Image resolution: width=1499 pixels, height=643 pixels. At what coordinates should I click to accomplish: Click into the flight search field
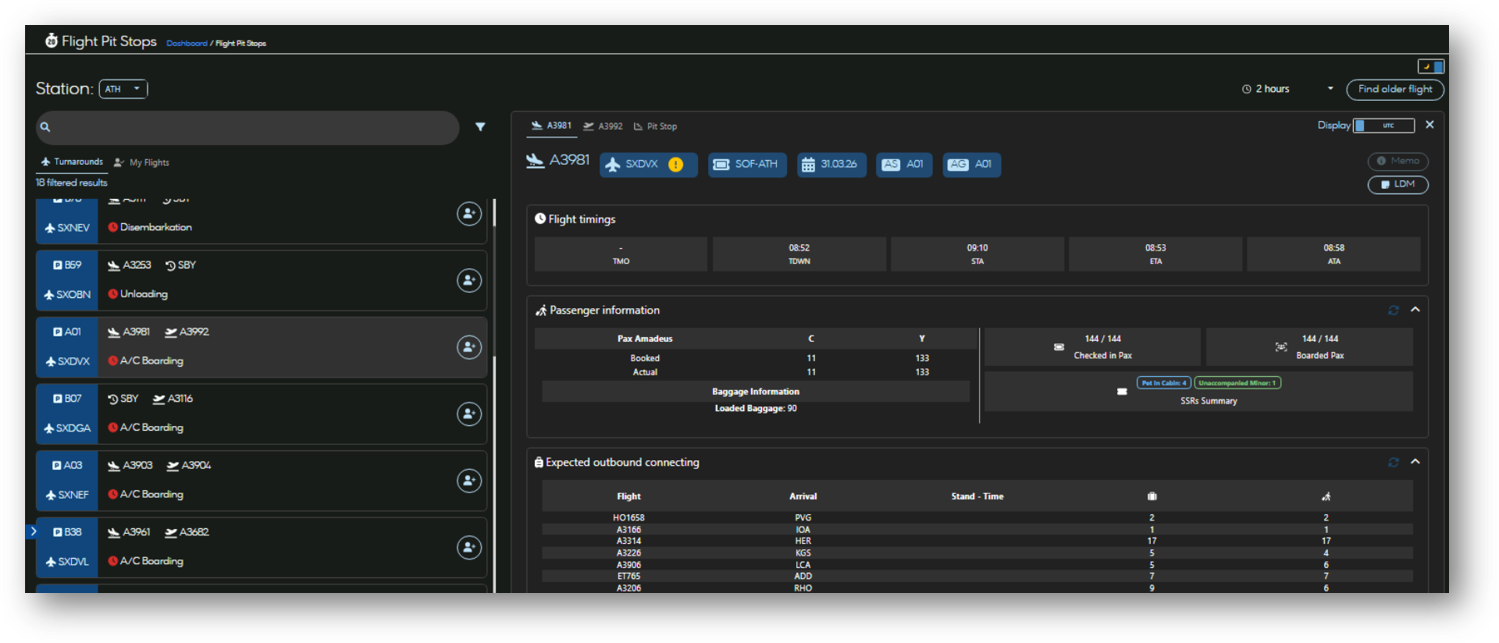click(x=250, y=128)
